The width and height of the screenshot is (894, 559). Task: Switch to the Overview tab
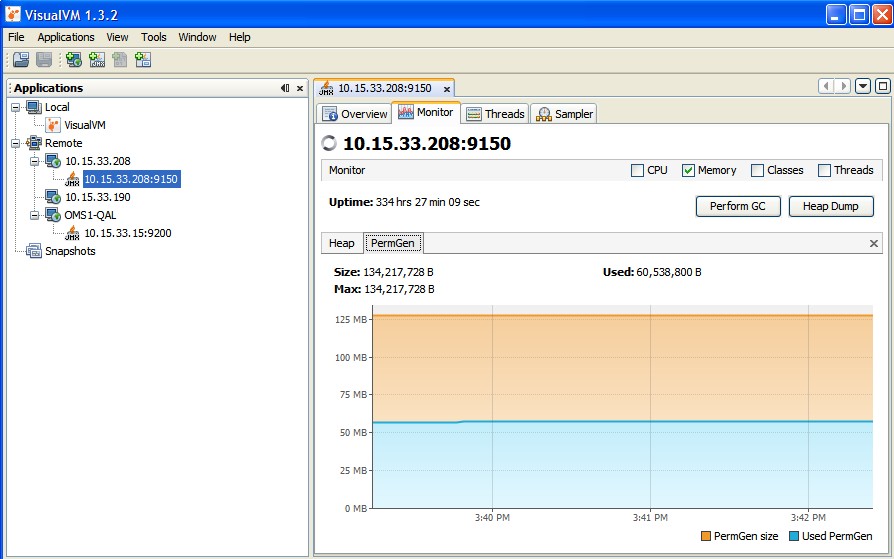point(355,114)
